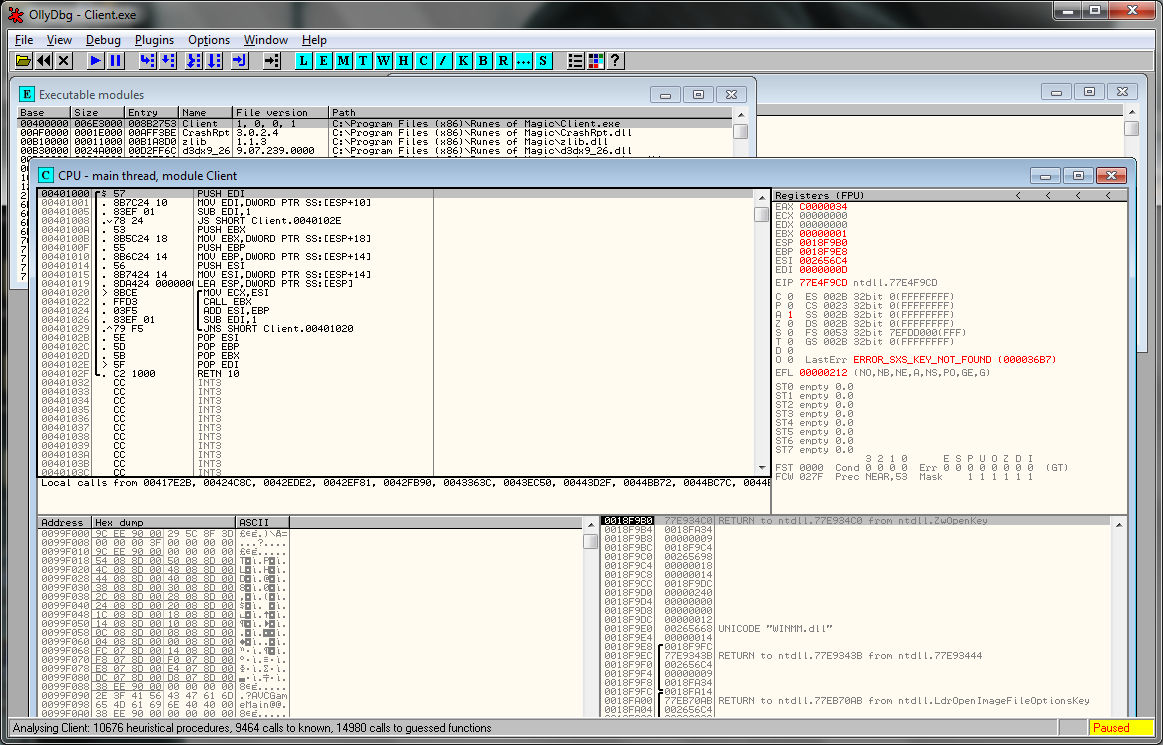Viewport: 1163px width, 745px height.
Task: Open the Debug menu
Action: pos(103,40)
